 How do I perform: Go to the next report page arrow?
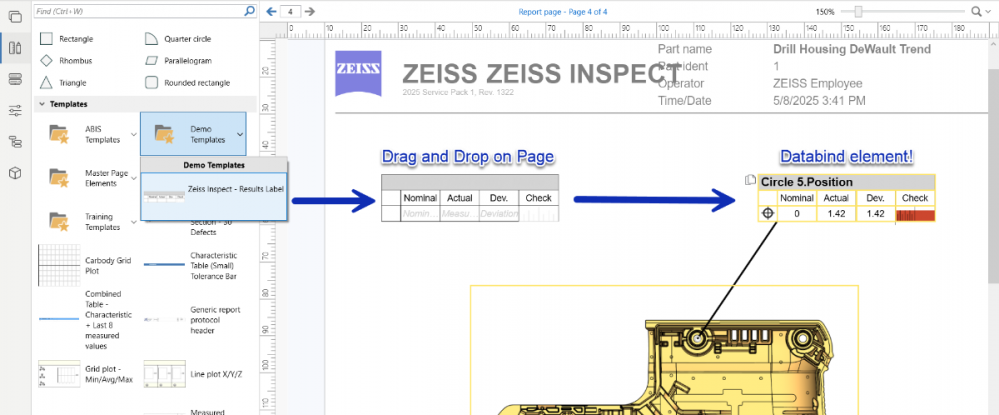(310, 11)
